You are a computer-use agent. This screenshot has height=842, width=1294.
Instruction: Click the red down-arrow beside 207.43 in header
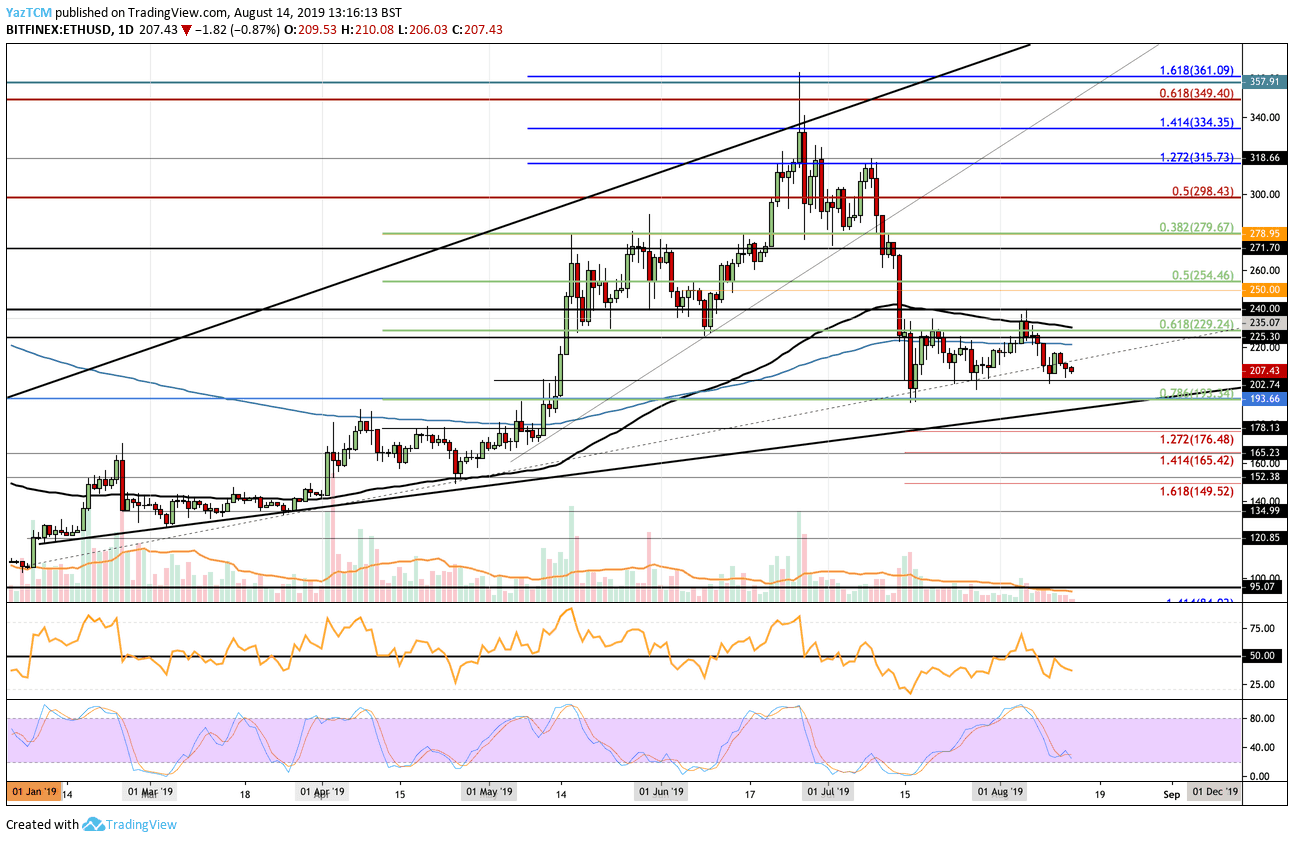[x=185, y=30]
